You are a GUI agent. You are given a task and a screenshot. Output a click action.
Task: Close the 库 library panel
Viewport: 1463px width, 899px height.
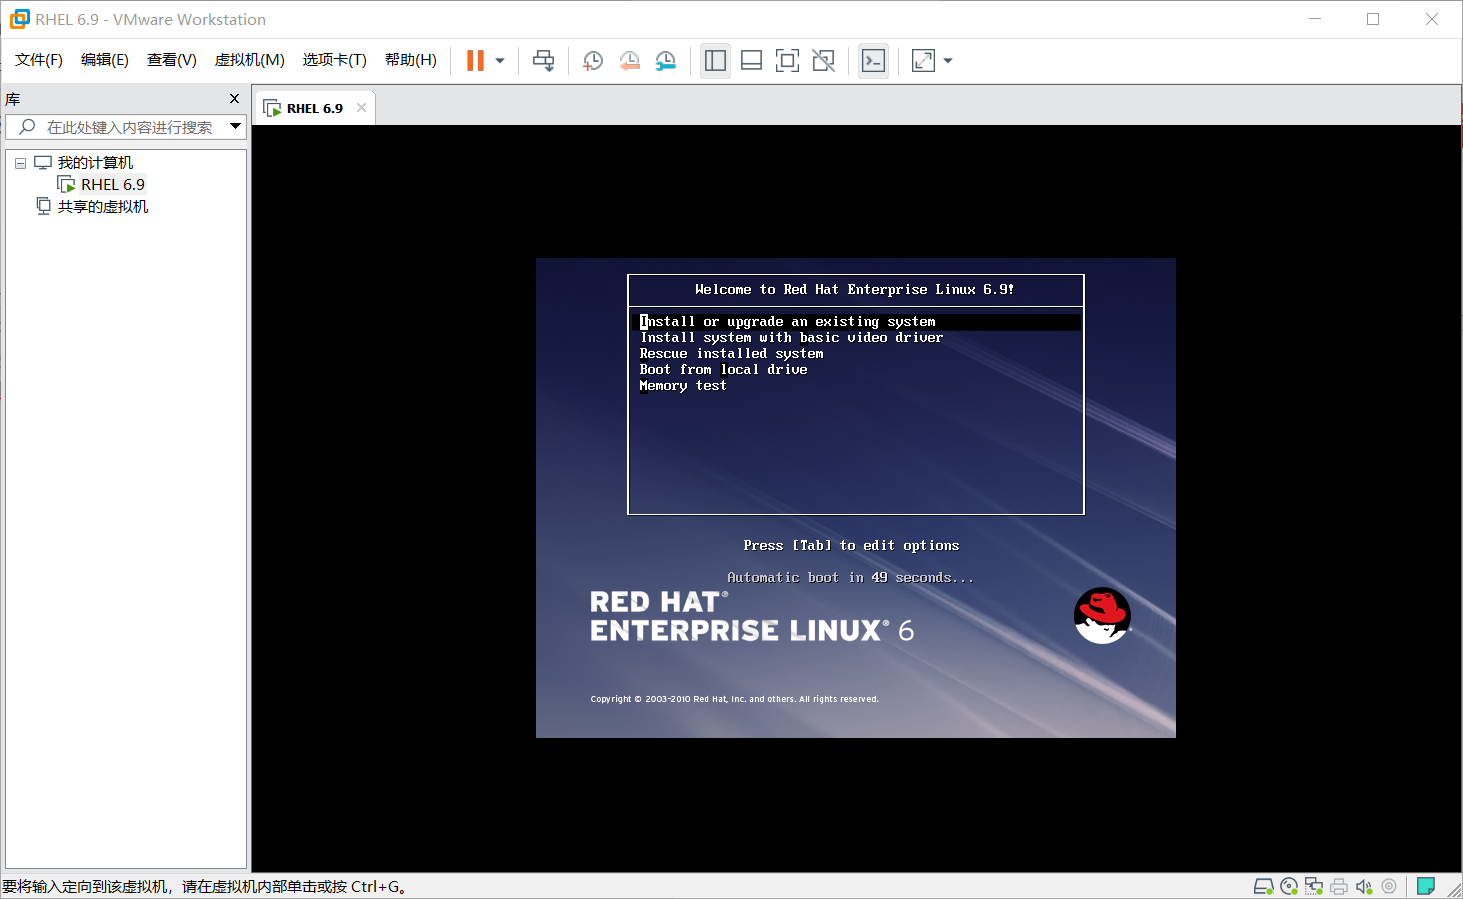[235, 98]
